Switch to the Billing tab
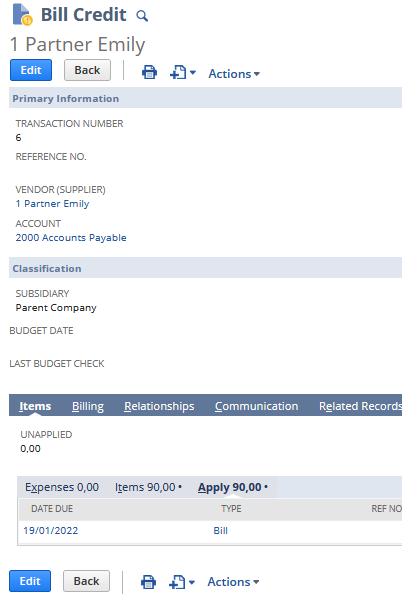402x601 pixels. (88, 406)
